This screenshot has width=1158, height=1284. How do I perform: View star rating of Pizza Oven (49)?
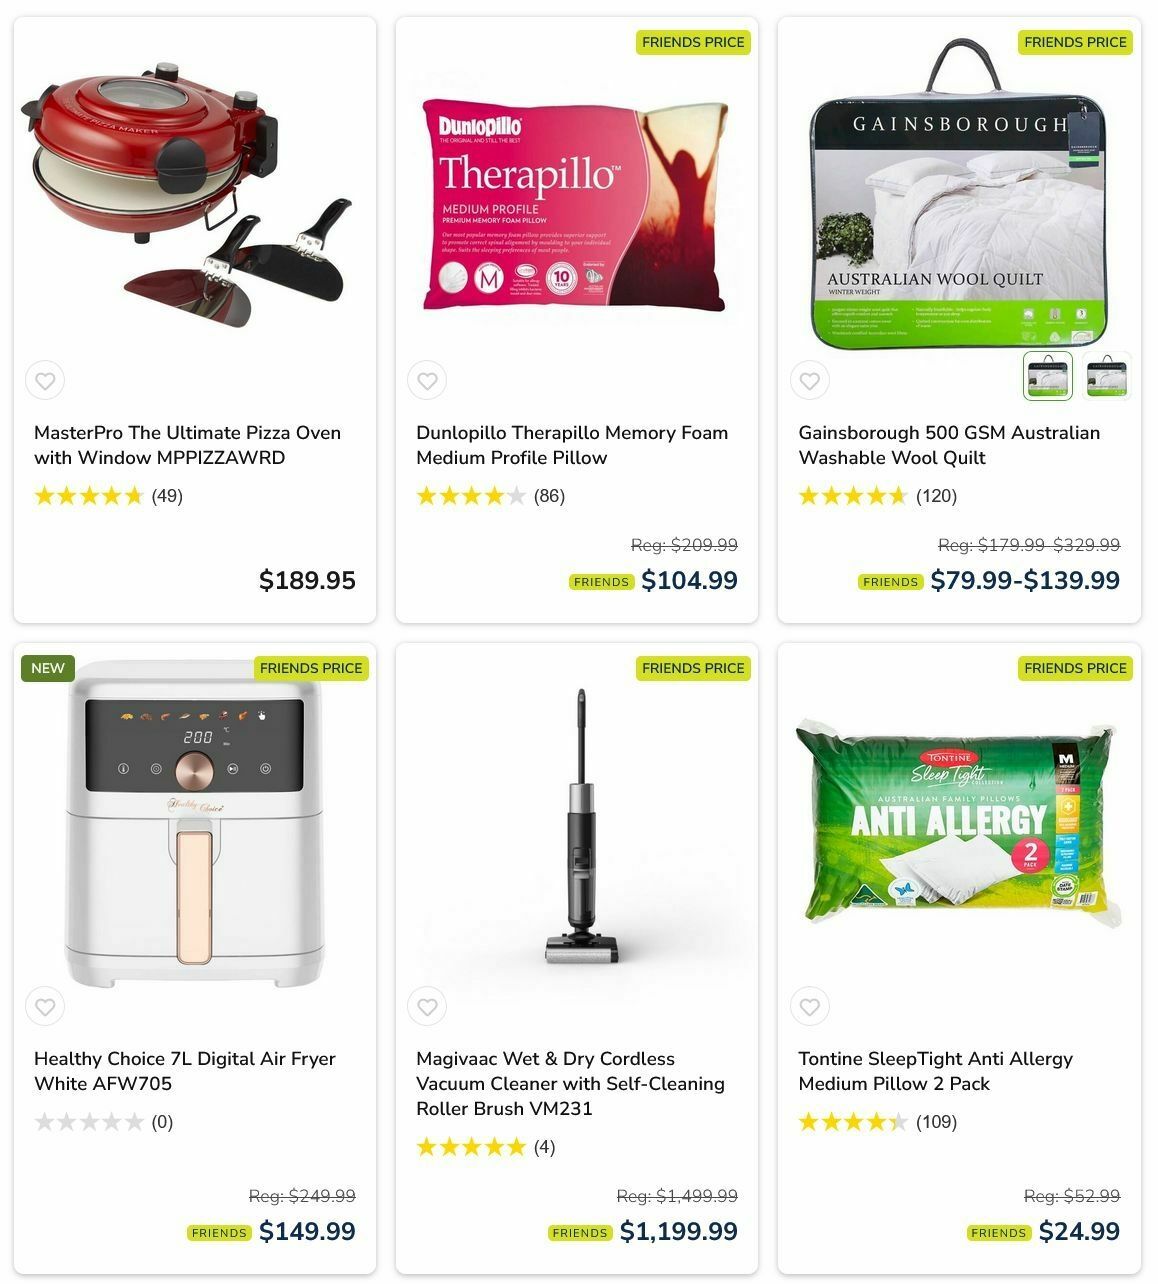pyautogui.click(x=108, y=496)
